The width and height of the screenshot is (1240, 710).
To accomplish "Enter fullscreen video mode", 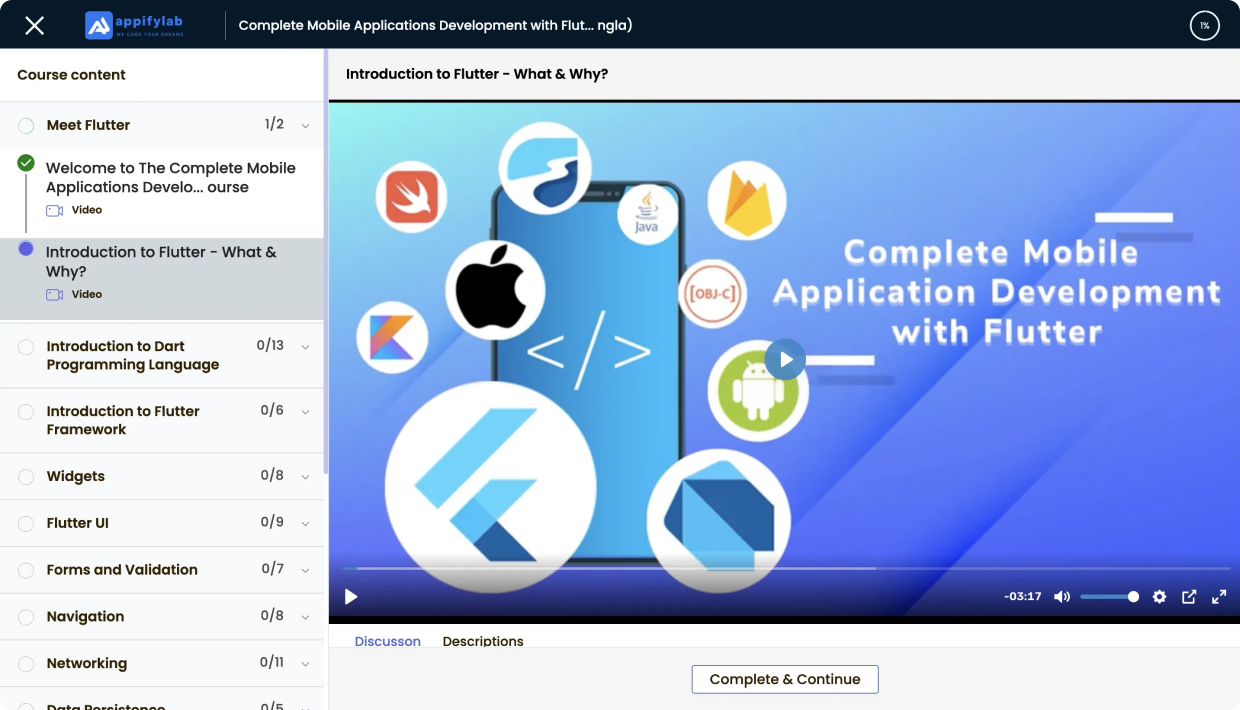I will coord(1219,597).
